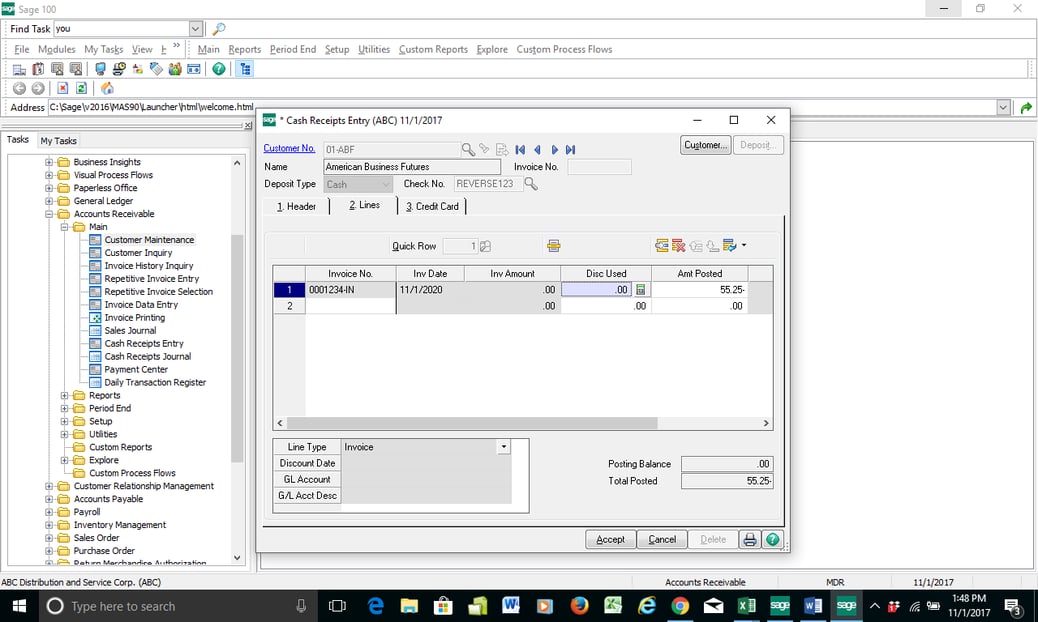Navigate to the first cash receipt record
The height and width of the screenshot is (622, 1038).
[521, 149]
